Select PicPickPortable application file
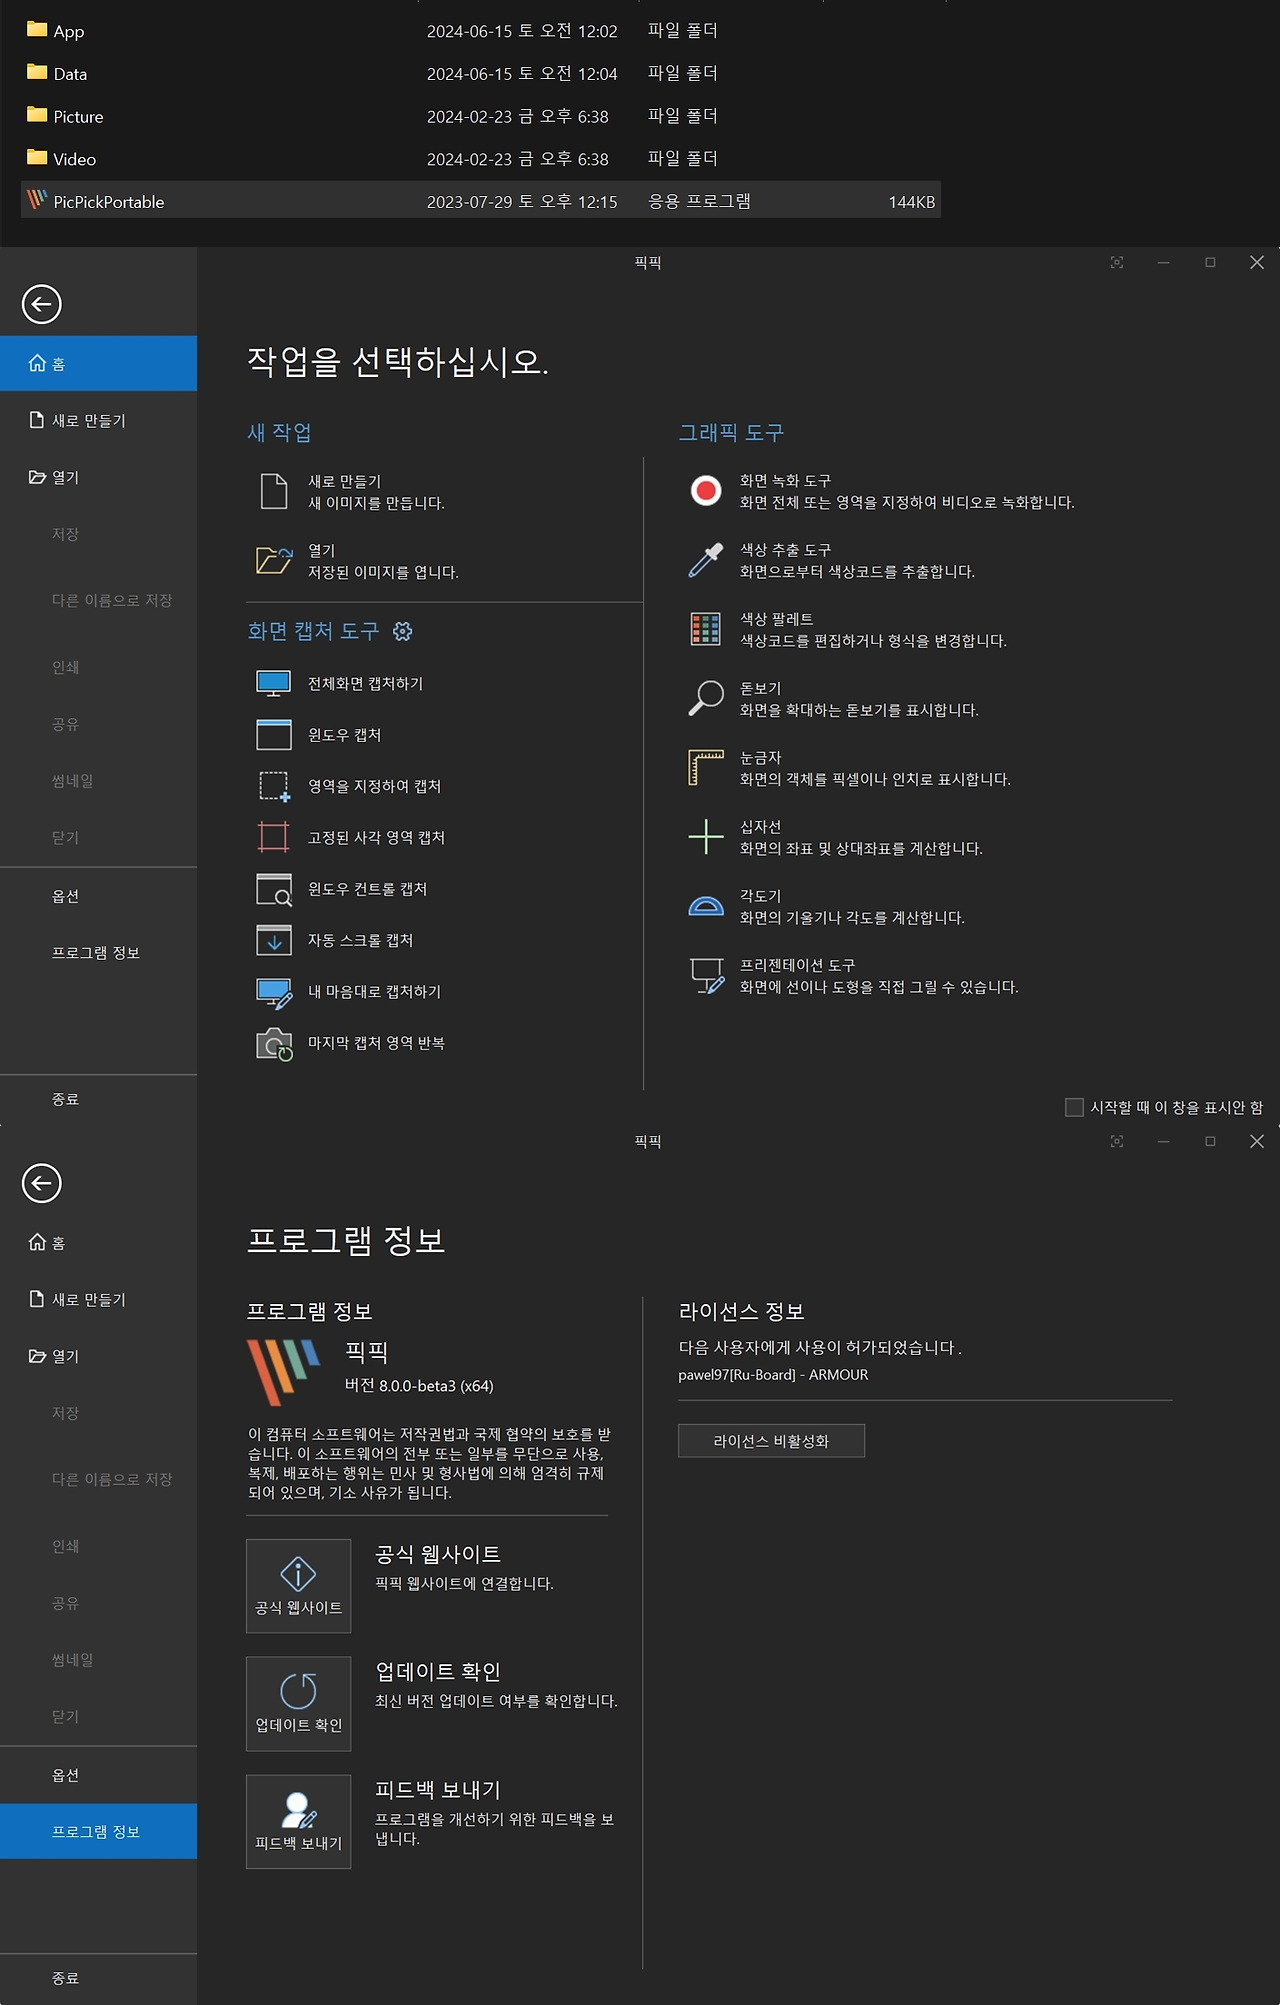 coord(480,201)
